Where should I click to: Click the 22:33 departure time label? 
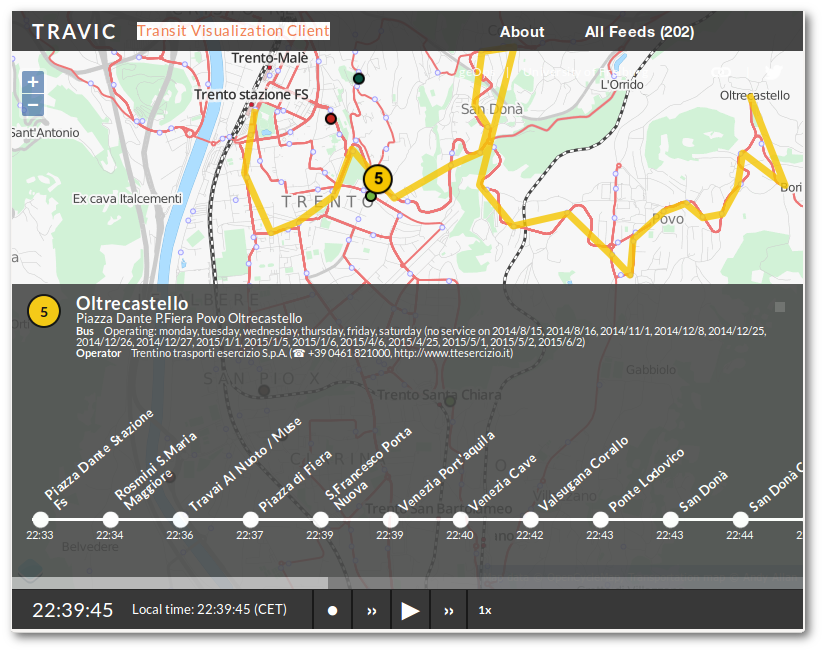(x=40, y=535)
